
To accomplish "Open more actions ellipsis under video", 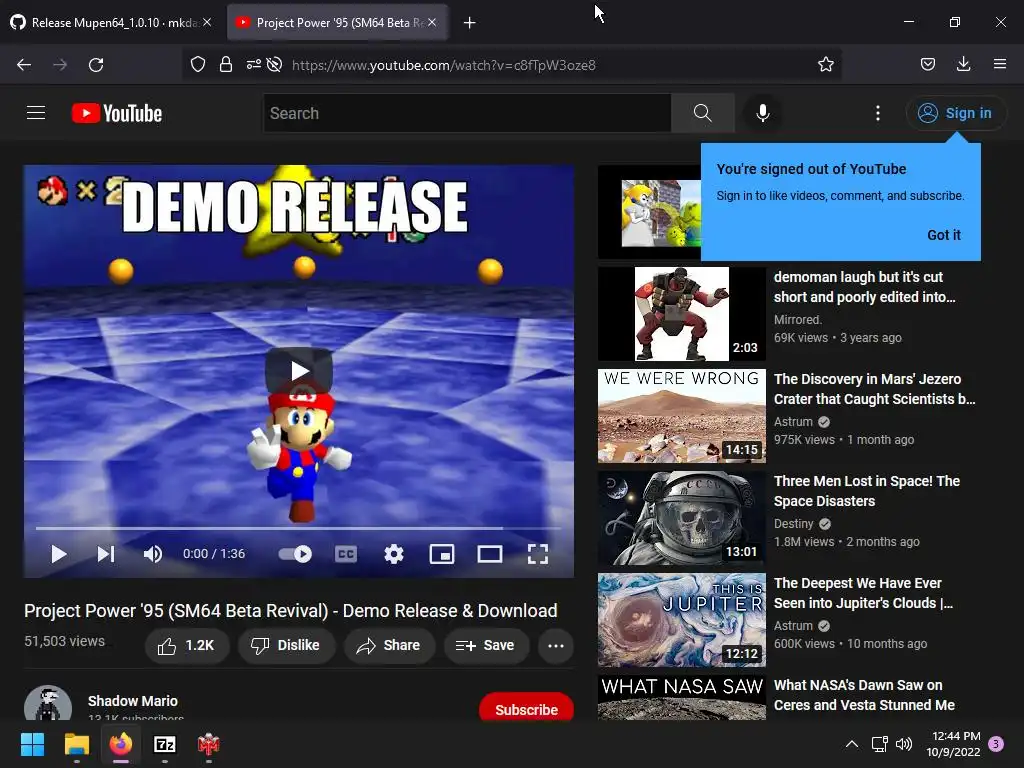I will [556, 645].
